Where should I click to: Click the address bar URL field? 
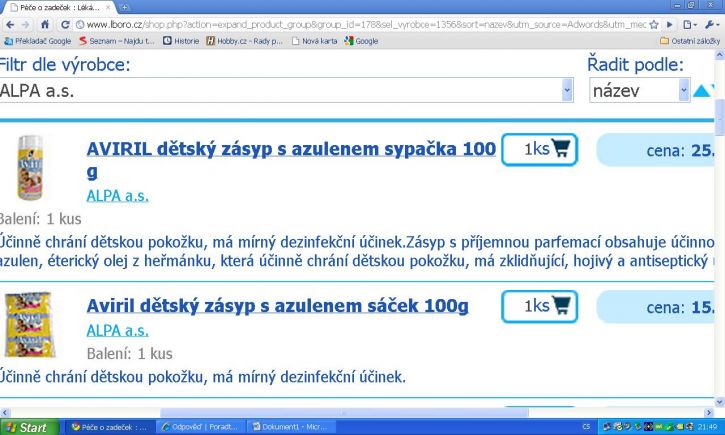coord(365,25)
